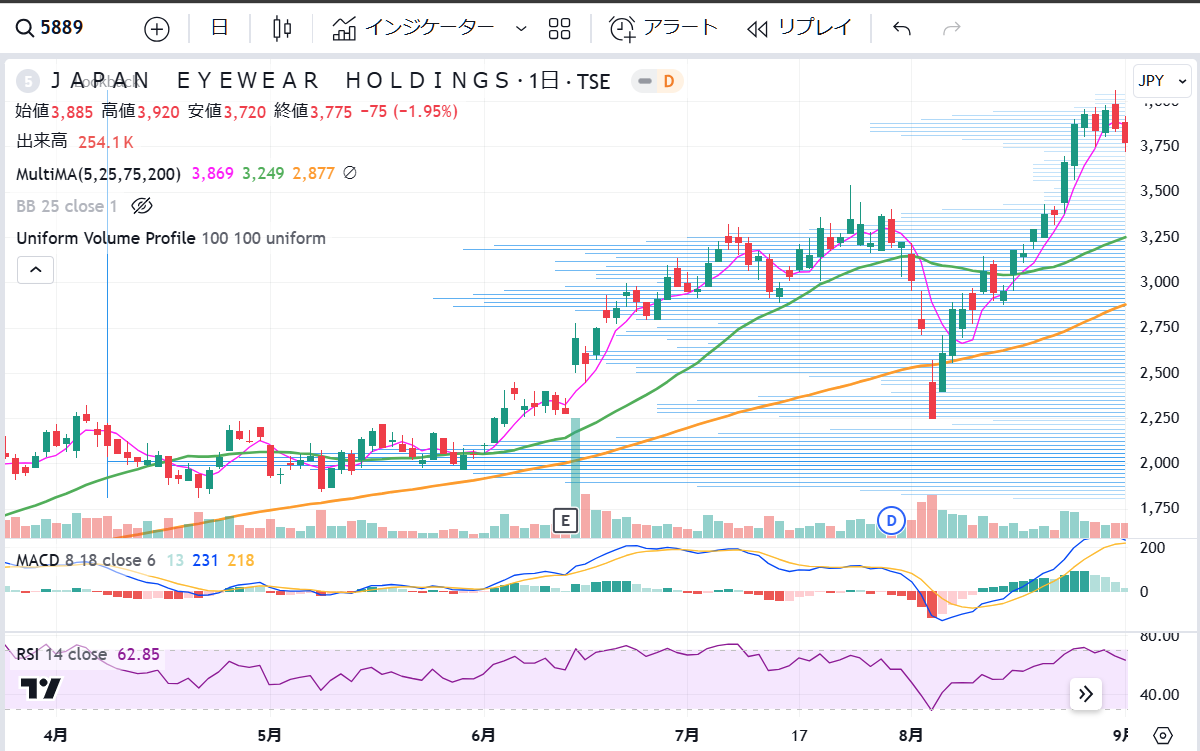The height and width of the screenshot is (751, 1200).
Task: Click the earnings E marker
Action: 566,519
